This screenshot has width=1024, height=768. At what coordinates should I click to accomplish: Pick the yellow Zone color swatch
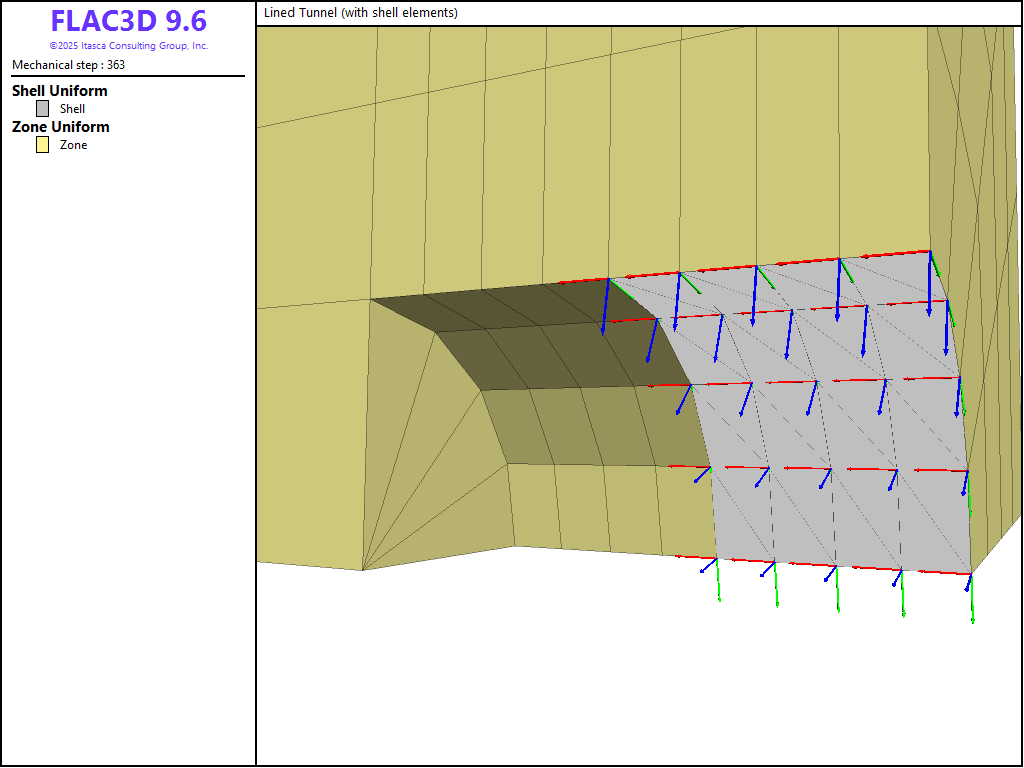(x=42, y=145)
